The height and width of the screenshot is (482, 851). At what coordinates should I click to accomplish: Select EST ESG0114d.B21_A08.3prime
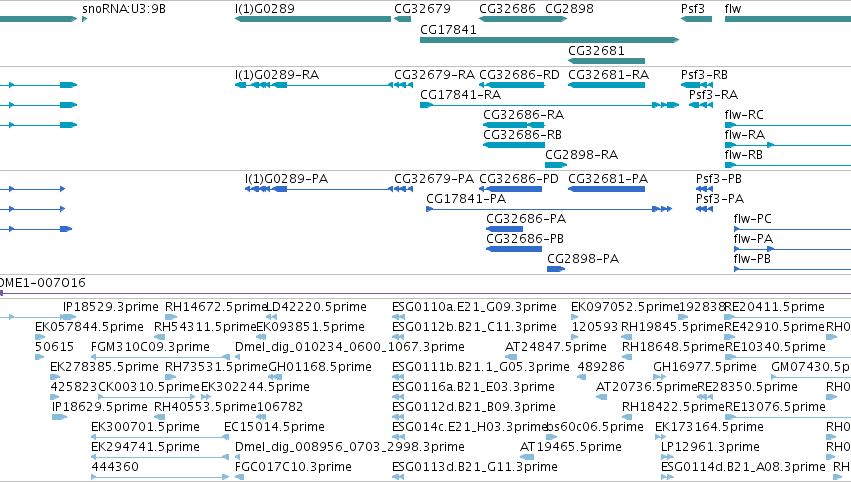(x=667, y=477)
